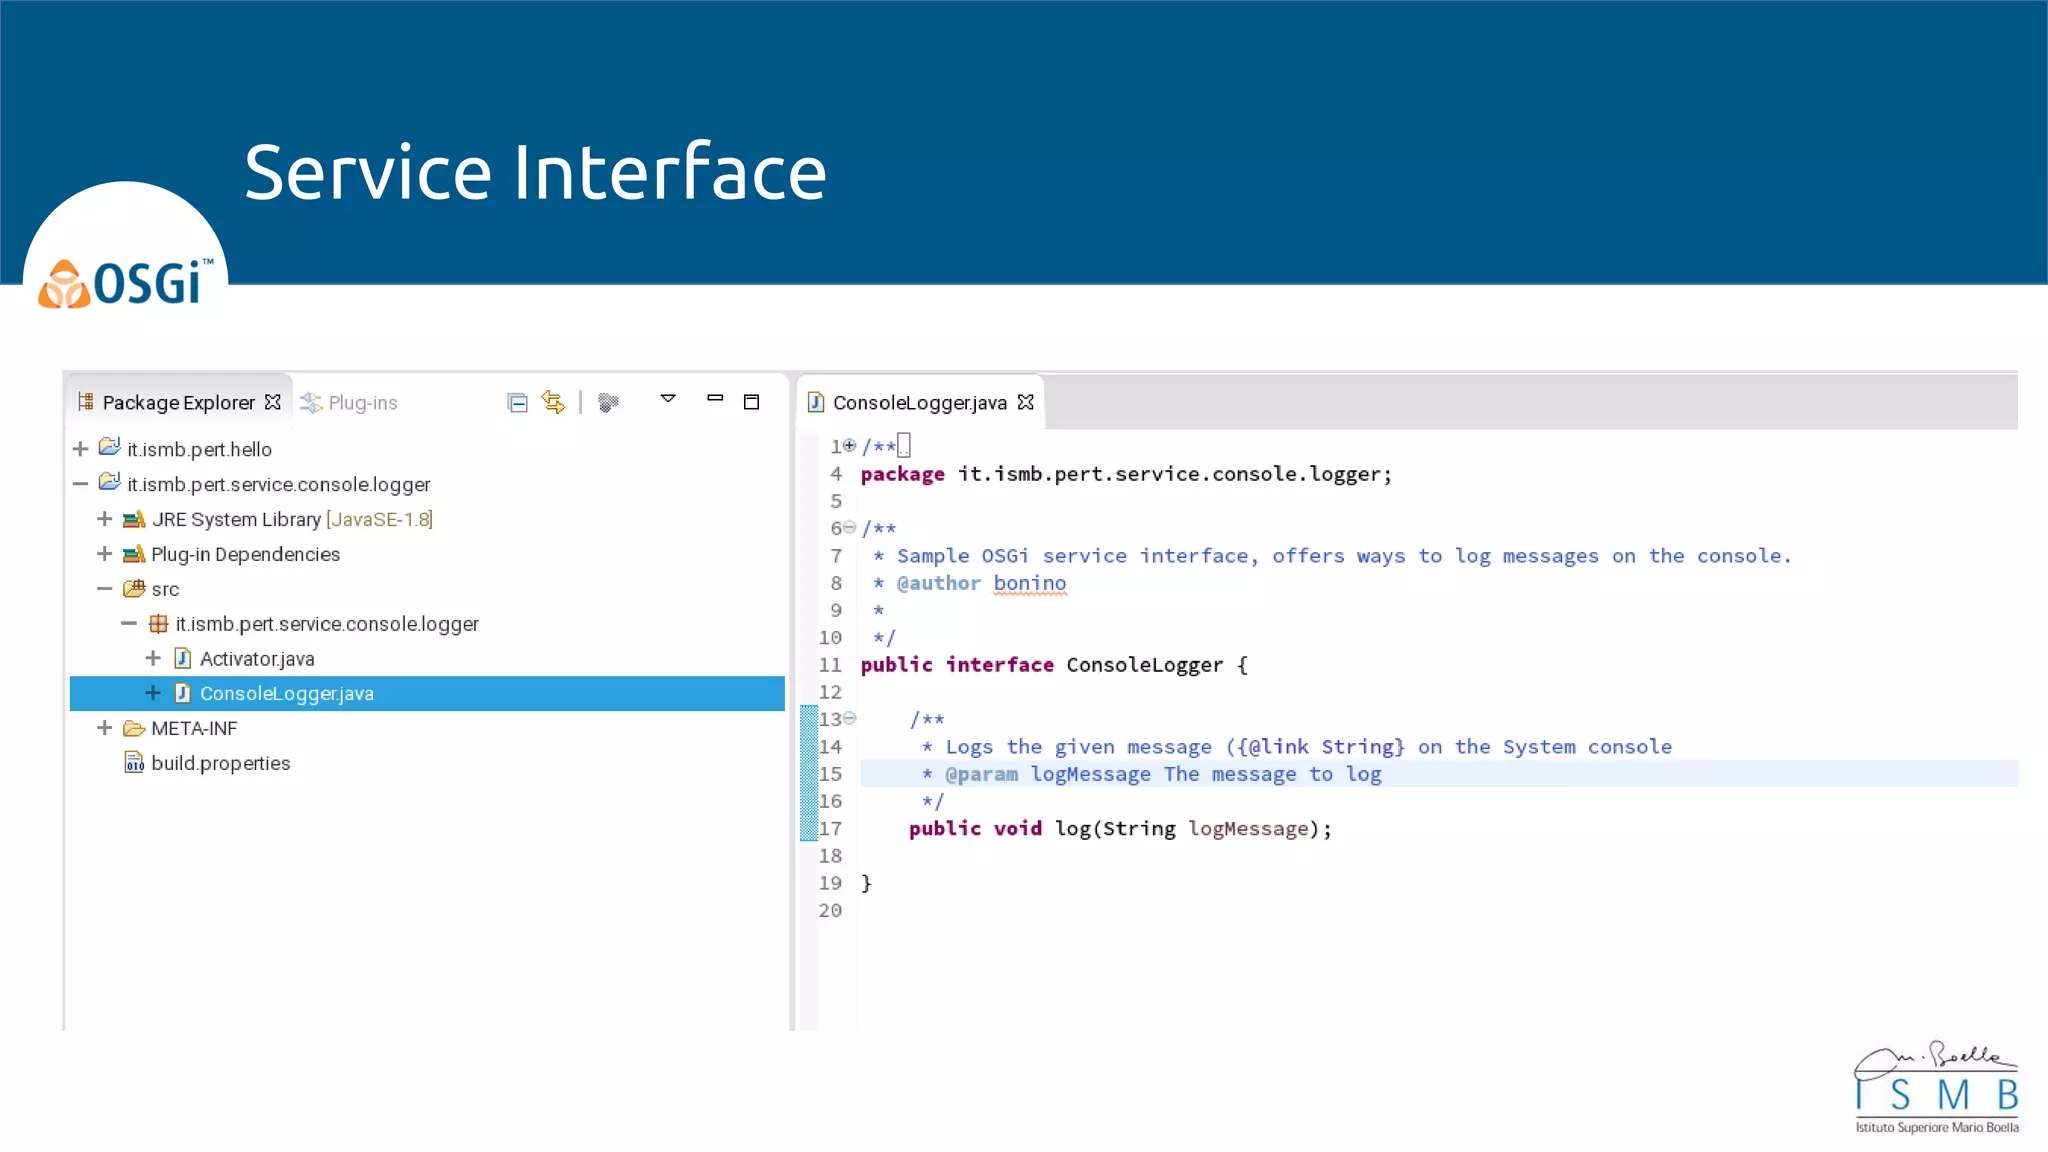Screen dimensions: 2048x1152
Task: Expand JRE System Library node
Action: click(105, 519)
